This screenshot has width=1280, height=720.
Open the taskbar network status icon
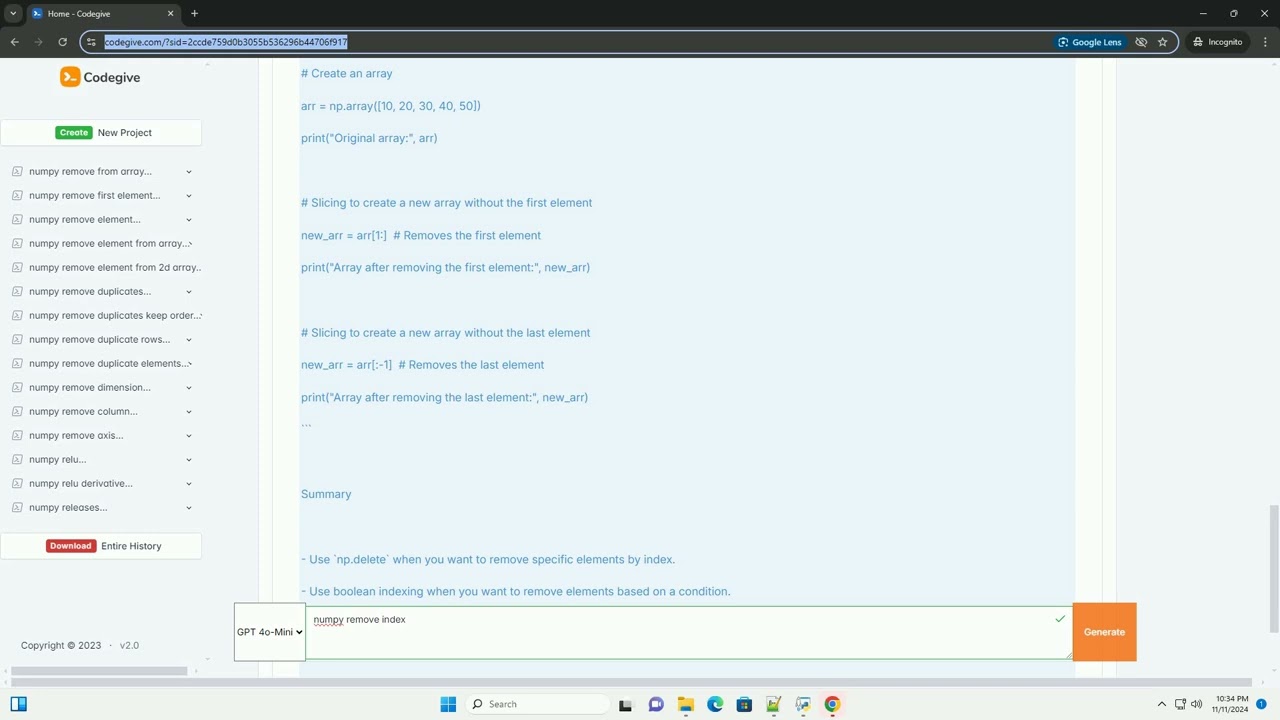(1180, 704)
